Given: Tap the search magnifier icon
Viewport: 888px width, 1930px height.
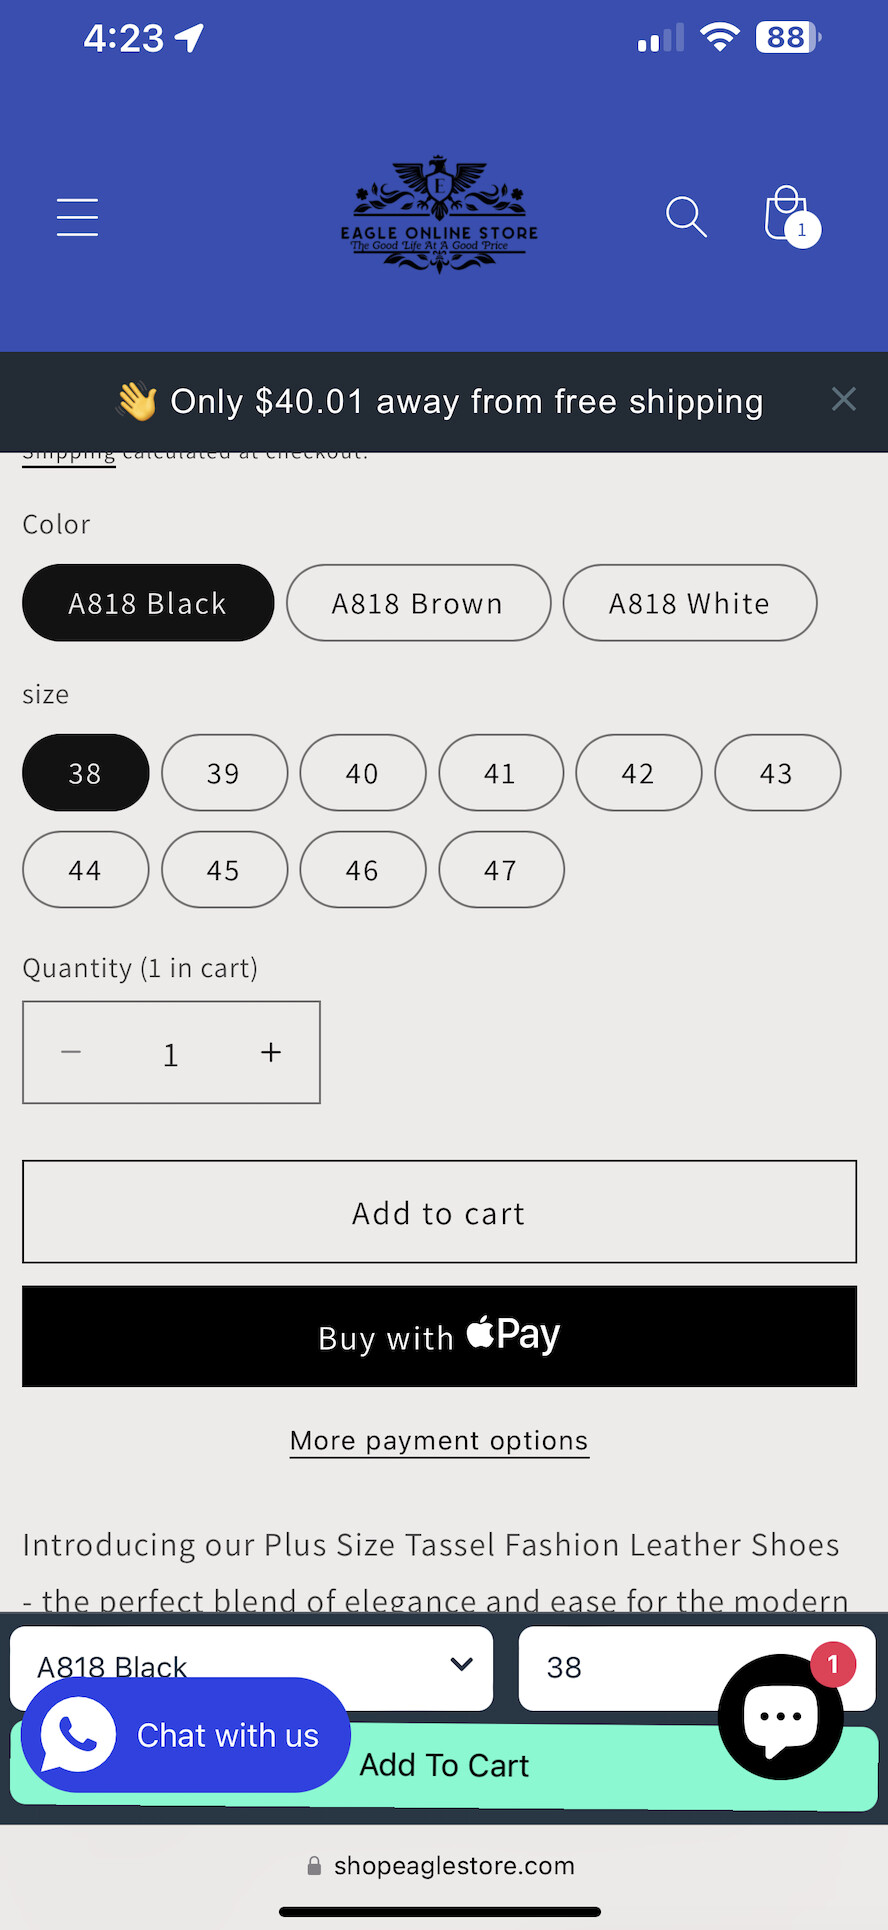Looking at the screenshot, I should (686, 217).
